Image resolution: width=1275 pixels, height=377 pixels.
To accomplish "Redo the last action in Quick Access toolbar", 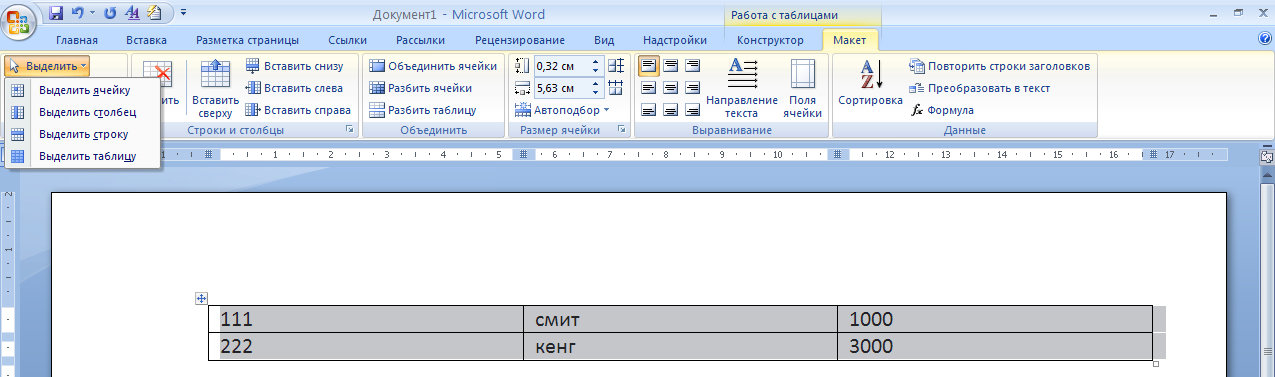I will point(109,14).
